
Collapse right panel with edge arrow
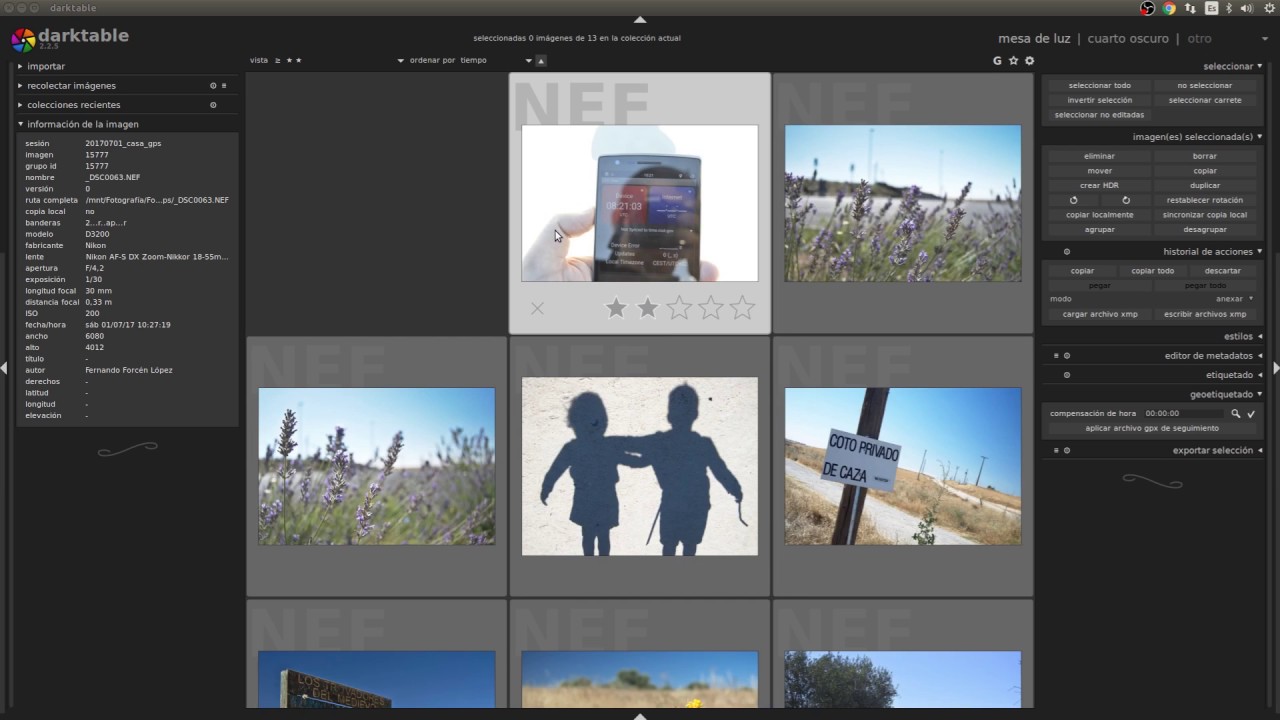1276,368
